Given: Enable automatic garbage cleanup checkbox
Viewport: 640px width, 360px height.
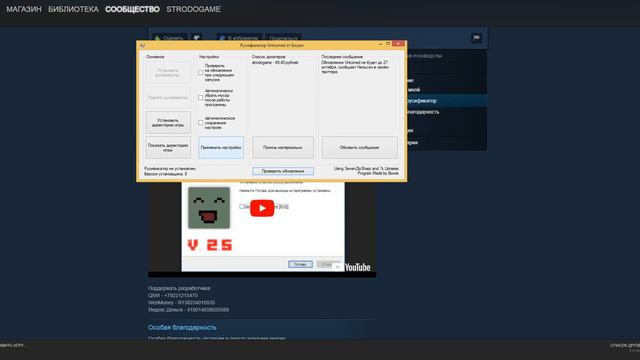Looking at the screenshot, I should pyautogui.click(x=200, y=98).
